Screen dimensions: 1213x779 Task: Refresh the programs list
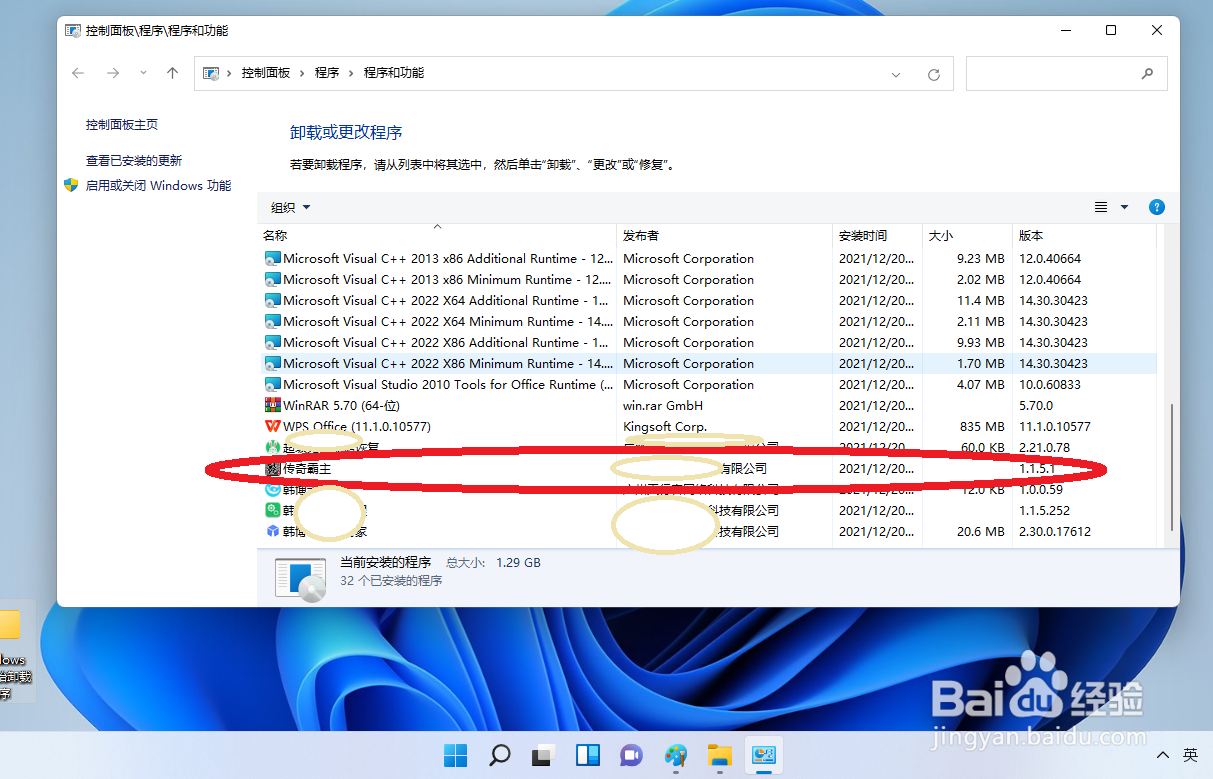click(934, 74)
